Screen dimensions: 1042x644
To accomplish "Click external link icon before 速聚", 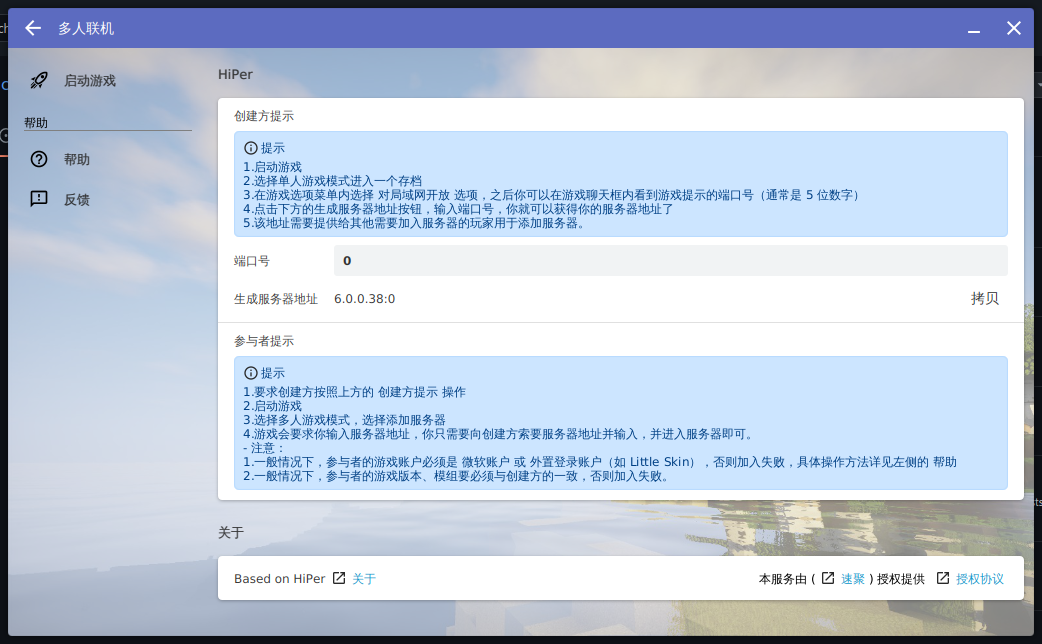I will pyautogui.click(x=828, y=578).
